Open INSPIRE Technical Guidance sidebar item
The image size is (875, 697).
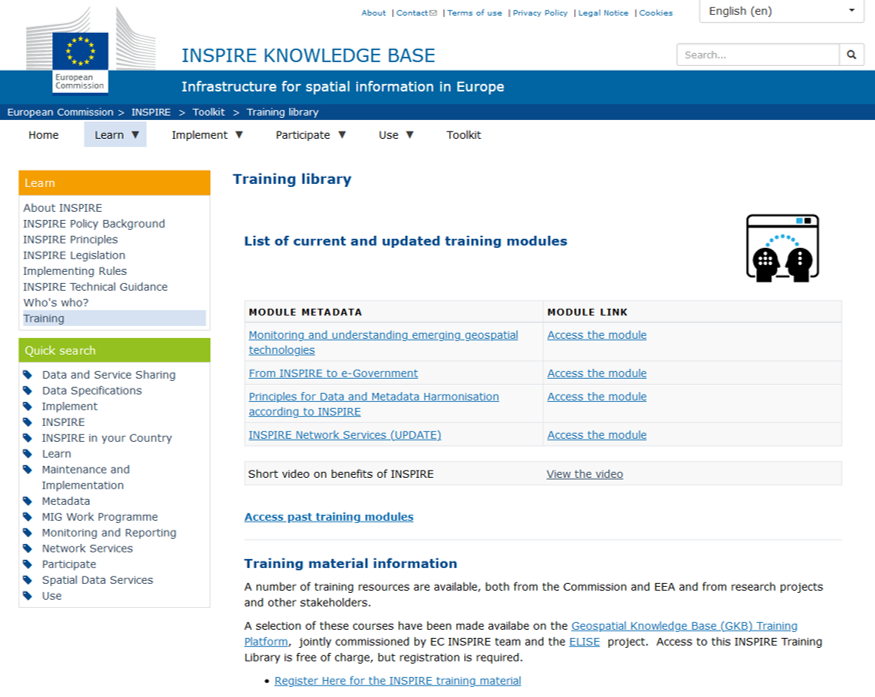coord(95,286)
